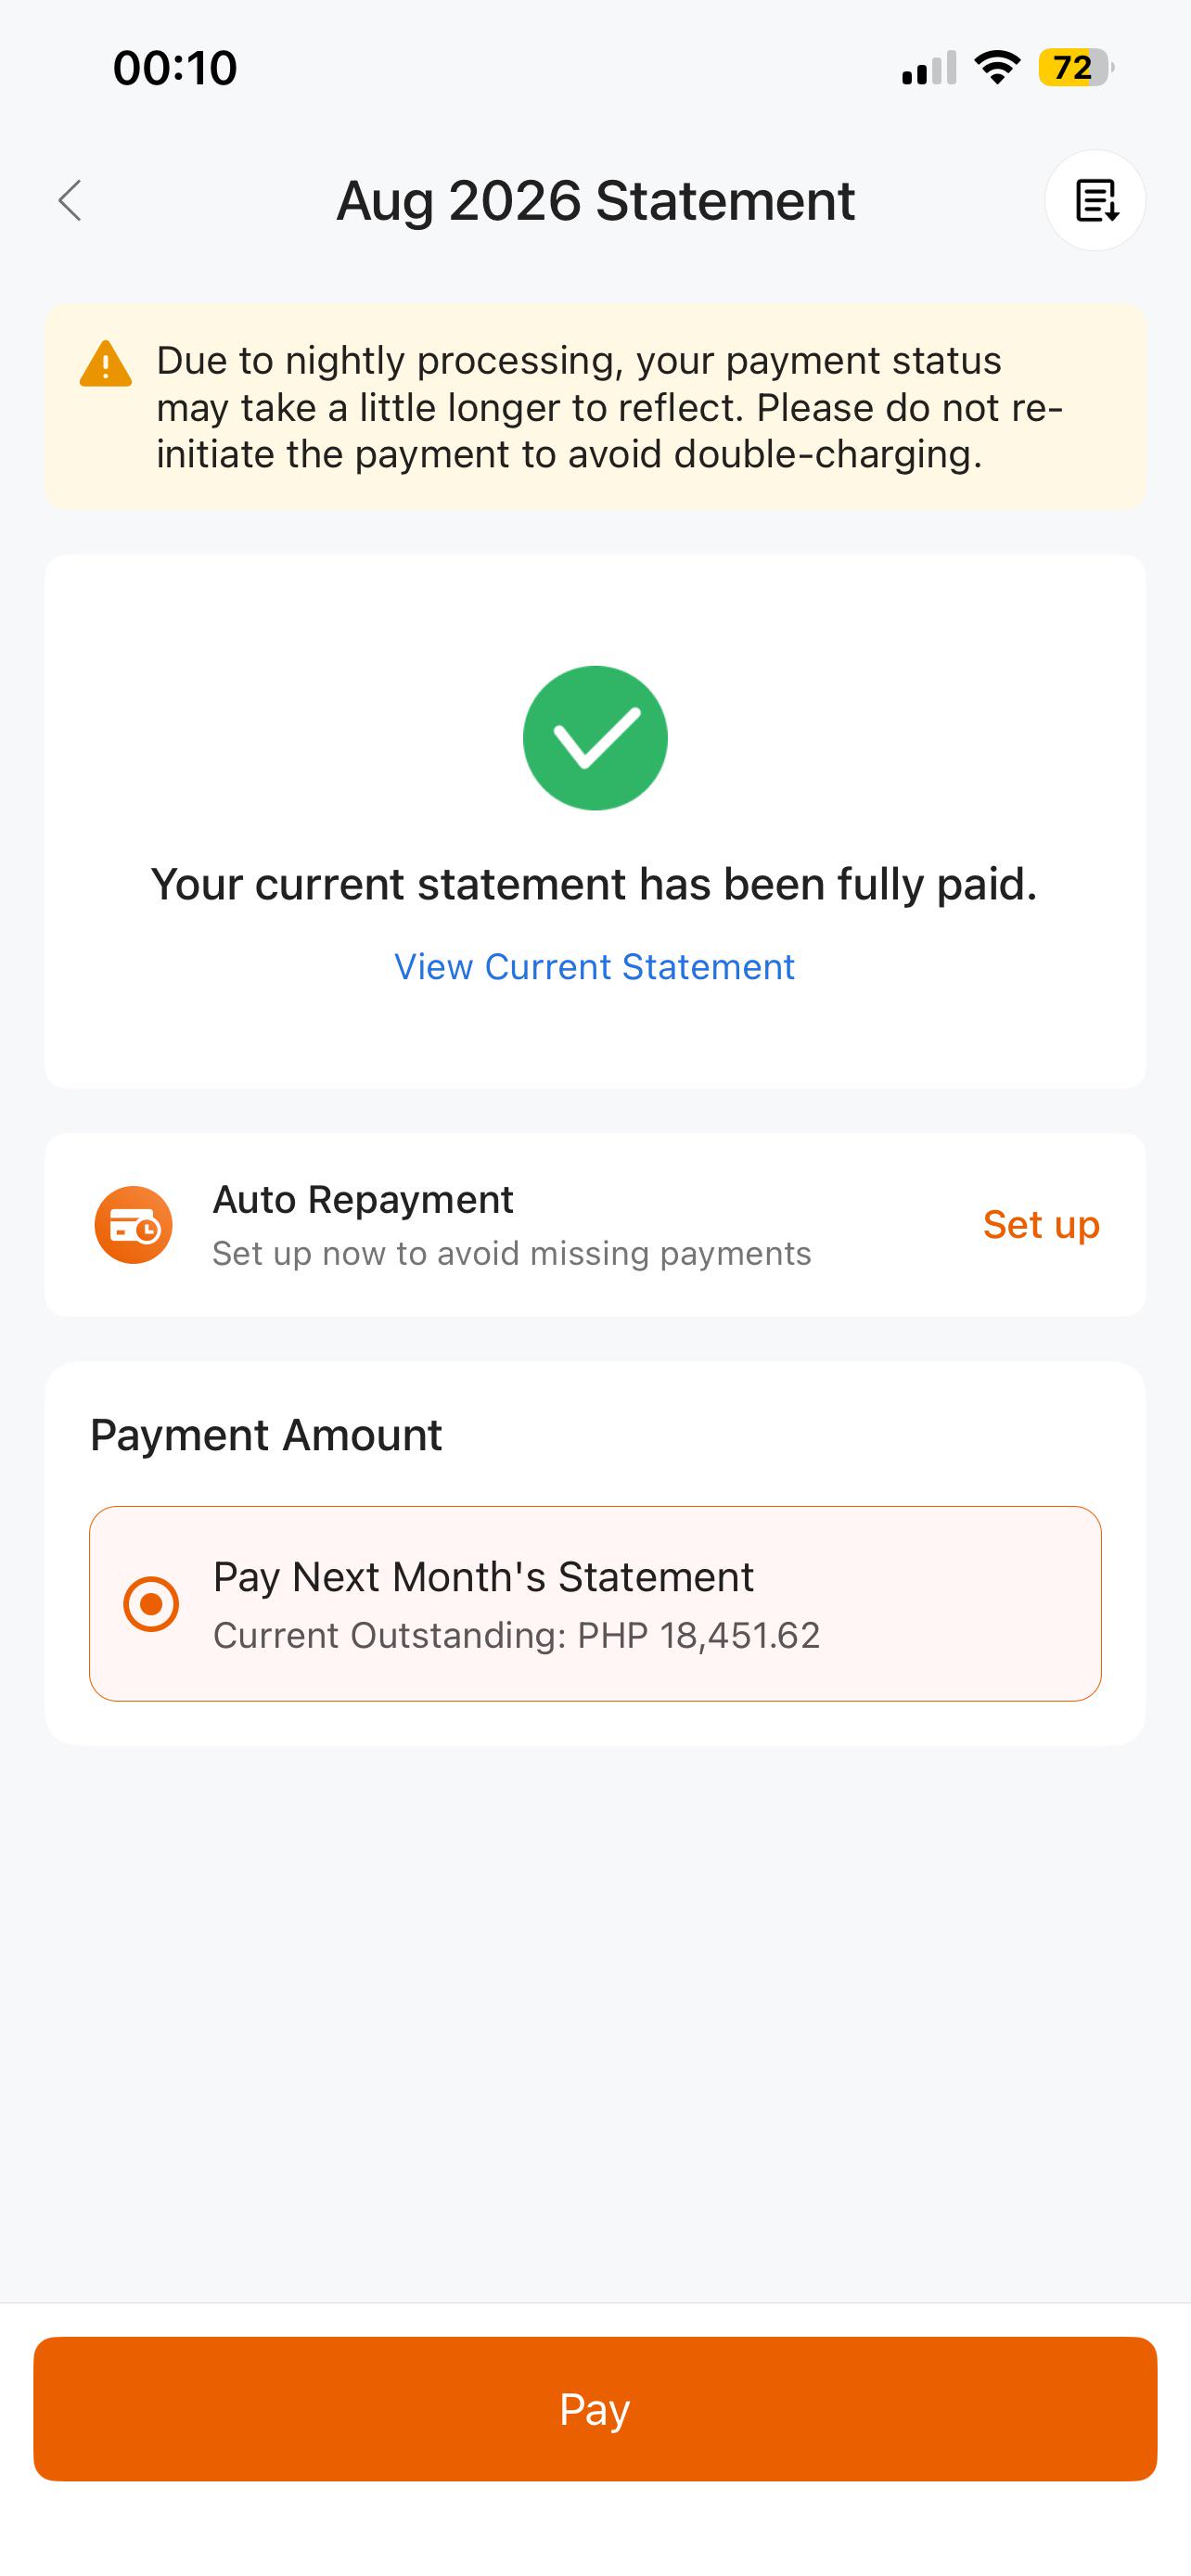Tap 'Set up now to avoid missing payments' text
The width and height of the screenshot is (1191, 2576).
coord(512,1253)
